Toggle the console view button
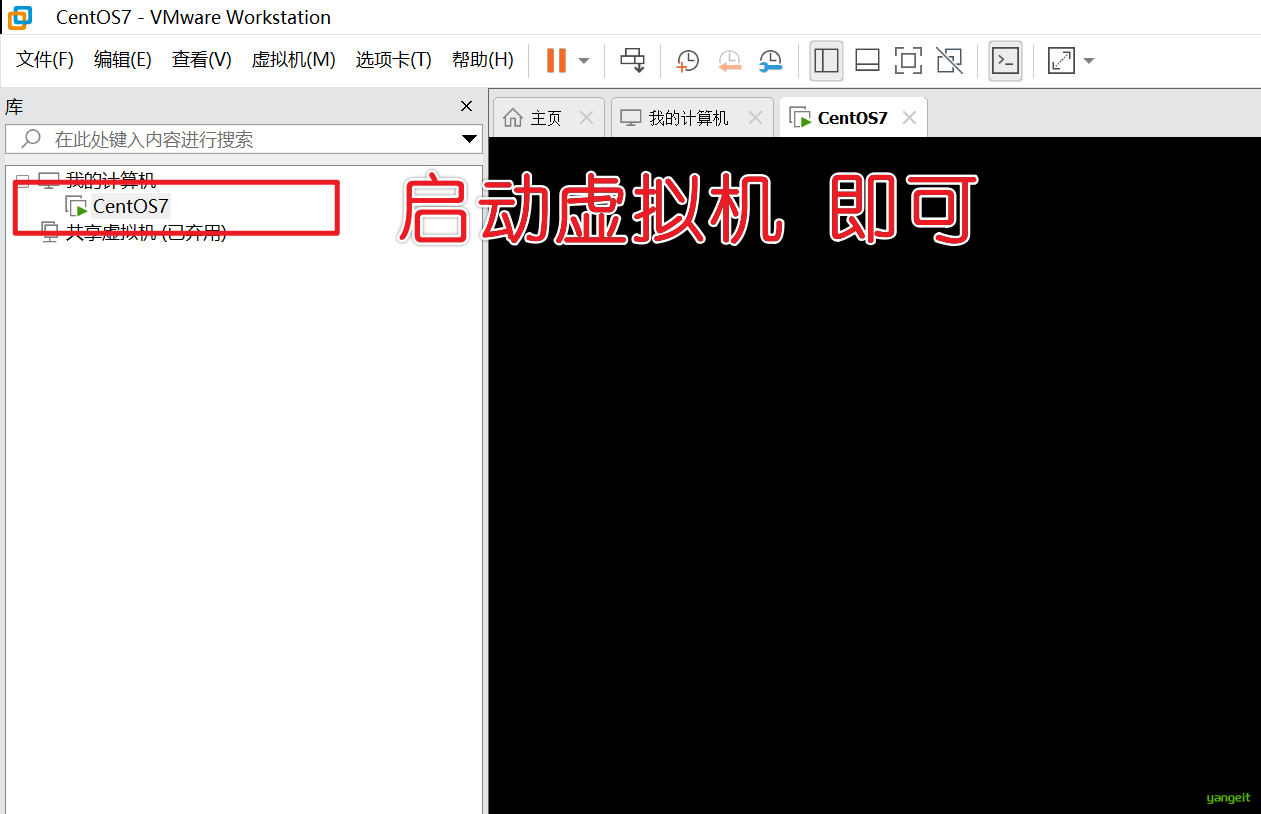 pos(1005,61)
